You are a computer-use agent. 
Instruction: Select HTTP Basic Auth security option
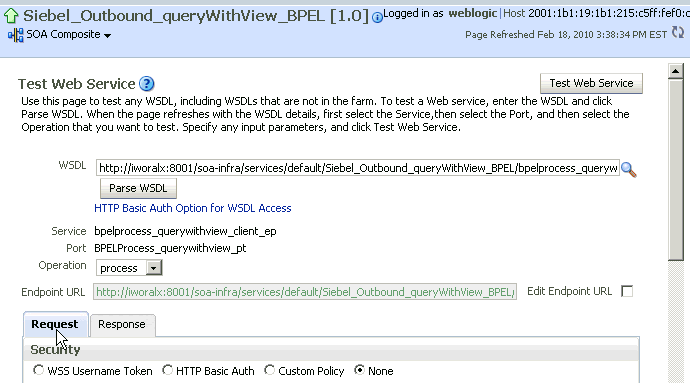click(167, 370)
